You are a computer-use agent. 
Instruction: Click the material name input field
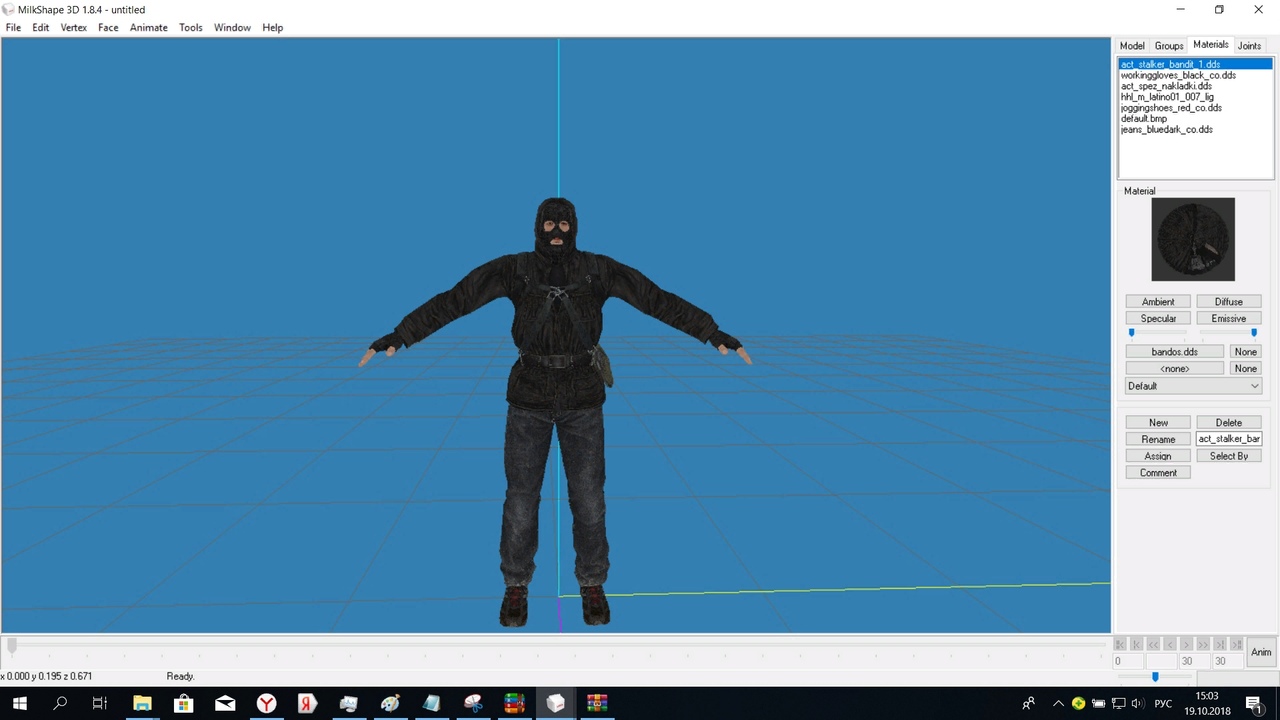pyautogui.click(x=1228, y=439)
